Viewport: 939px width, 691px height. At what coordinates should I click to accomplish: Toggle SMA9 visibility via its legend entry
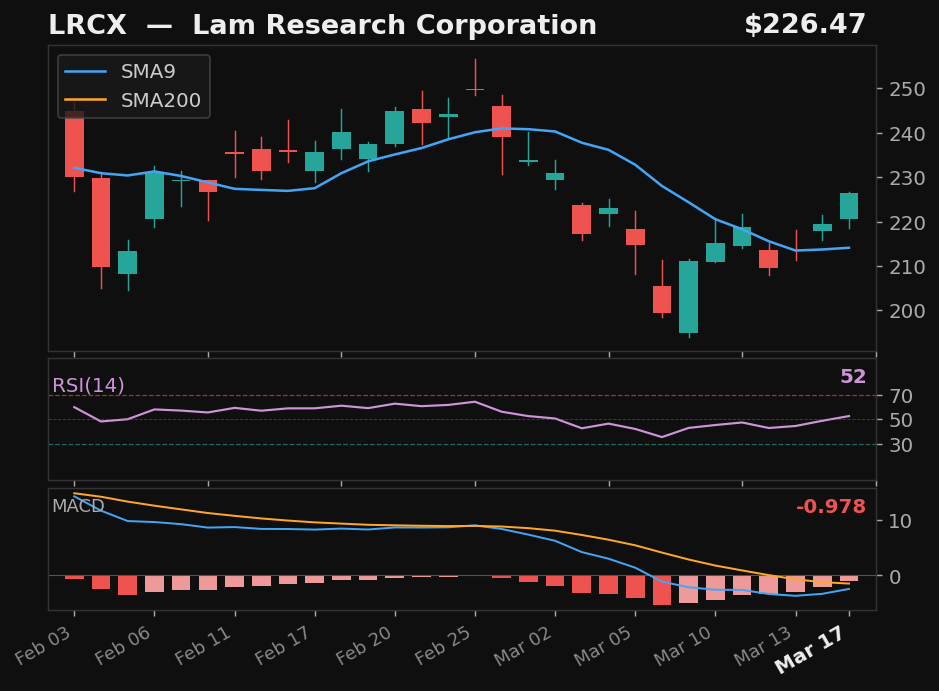[x=147, y=71]
